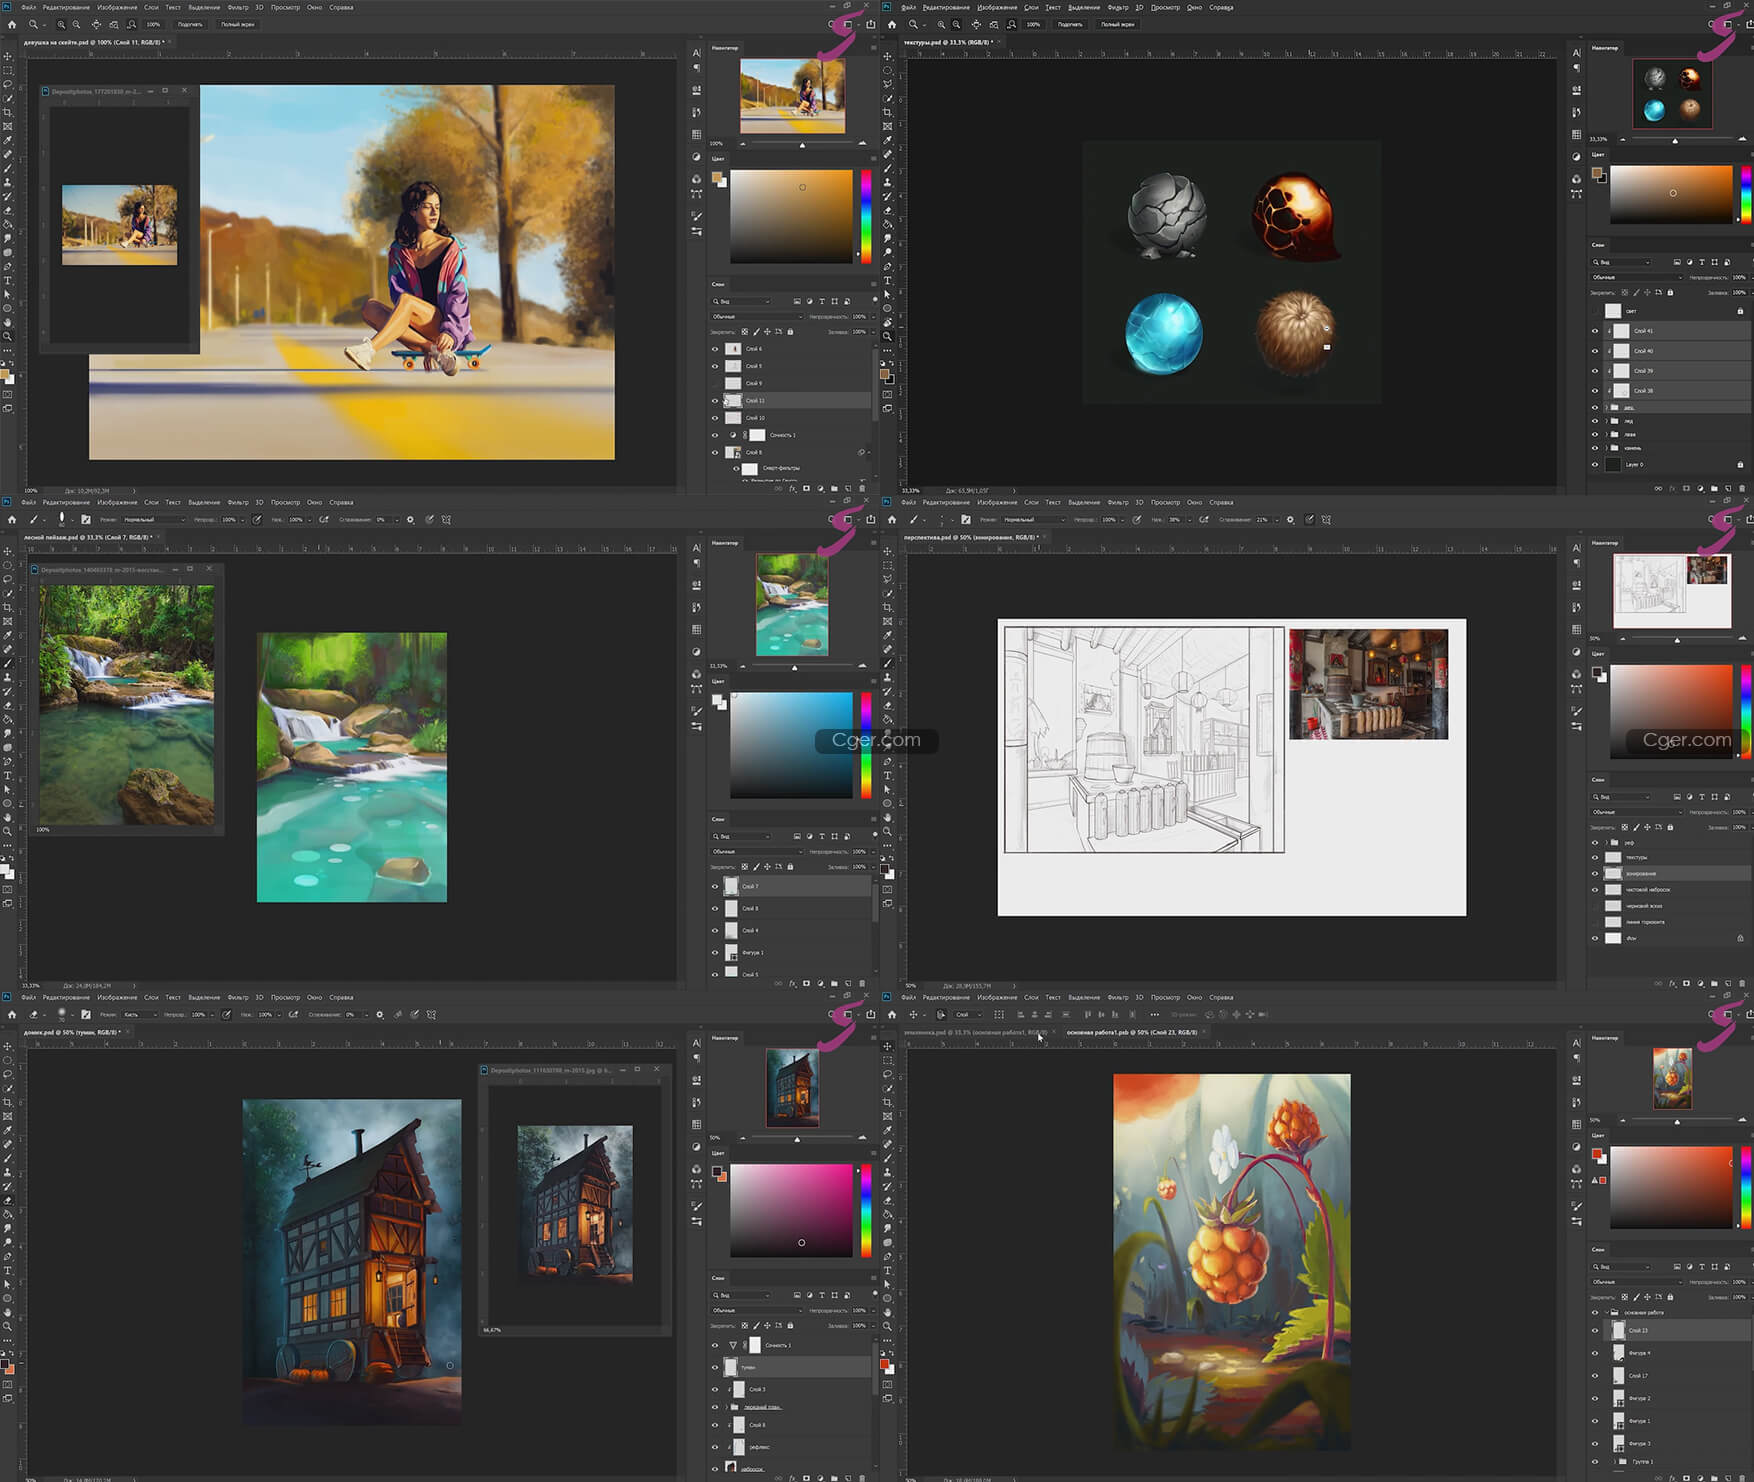Open brush settings gear in лесной пейзаж options bar
This screenshot has height=1482, width=1754.
click(x=410, y=520)
